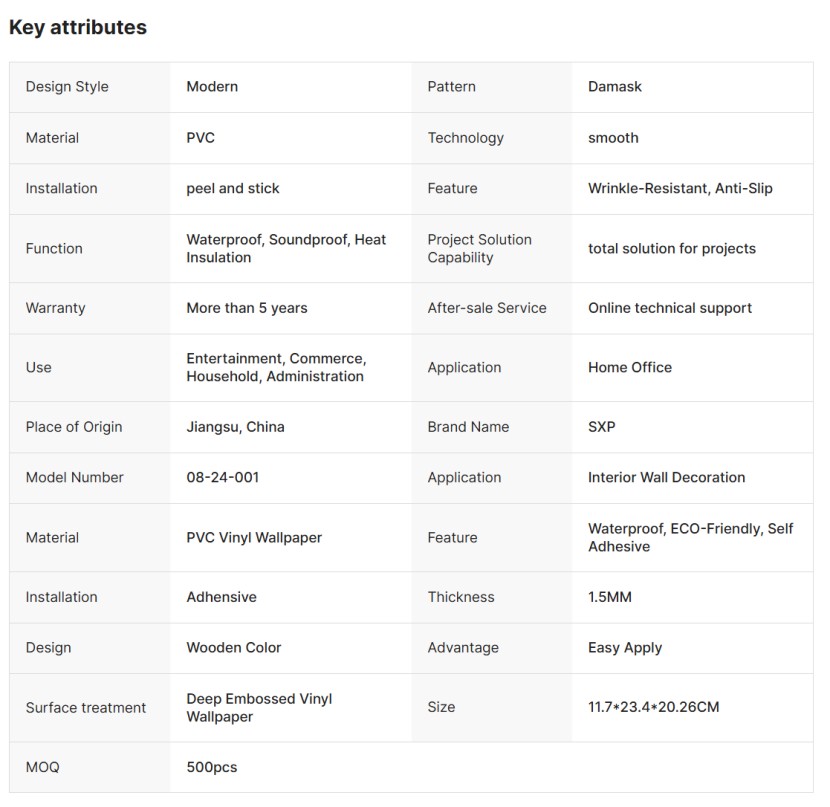830x807 pixels.
Task: Click the PVC Vinyl Wallpaper value
Action: 254,537
